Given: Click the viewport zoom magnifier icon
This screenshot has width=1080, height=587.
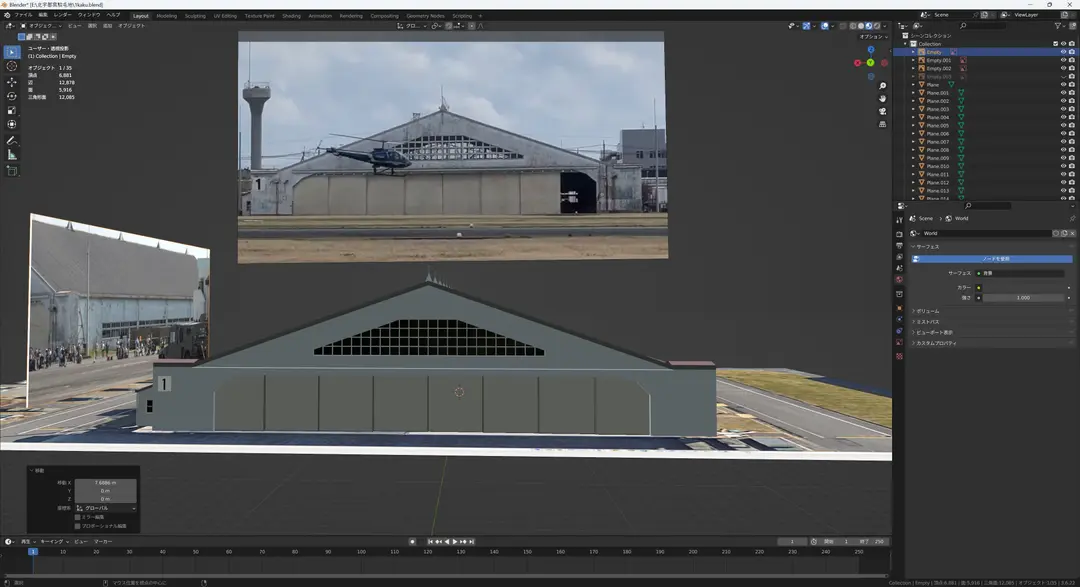Looking at the screenshot, I should [x=882, y=86].
